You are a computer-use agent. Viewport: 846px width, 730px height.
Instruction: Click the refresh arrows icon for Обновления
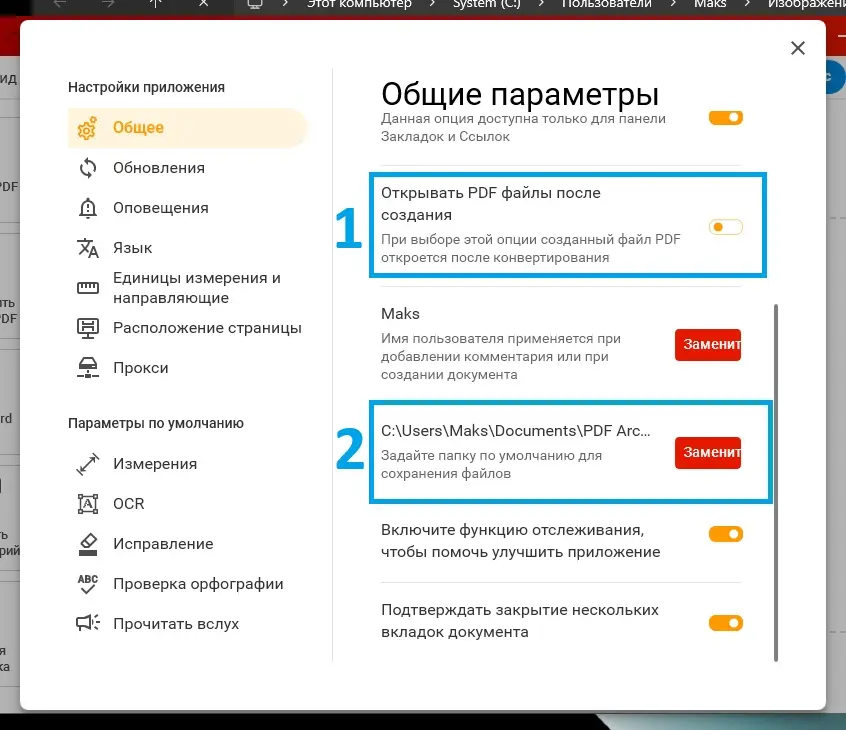[88, 168]
